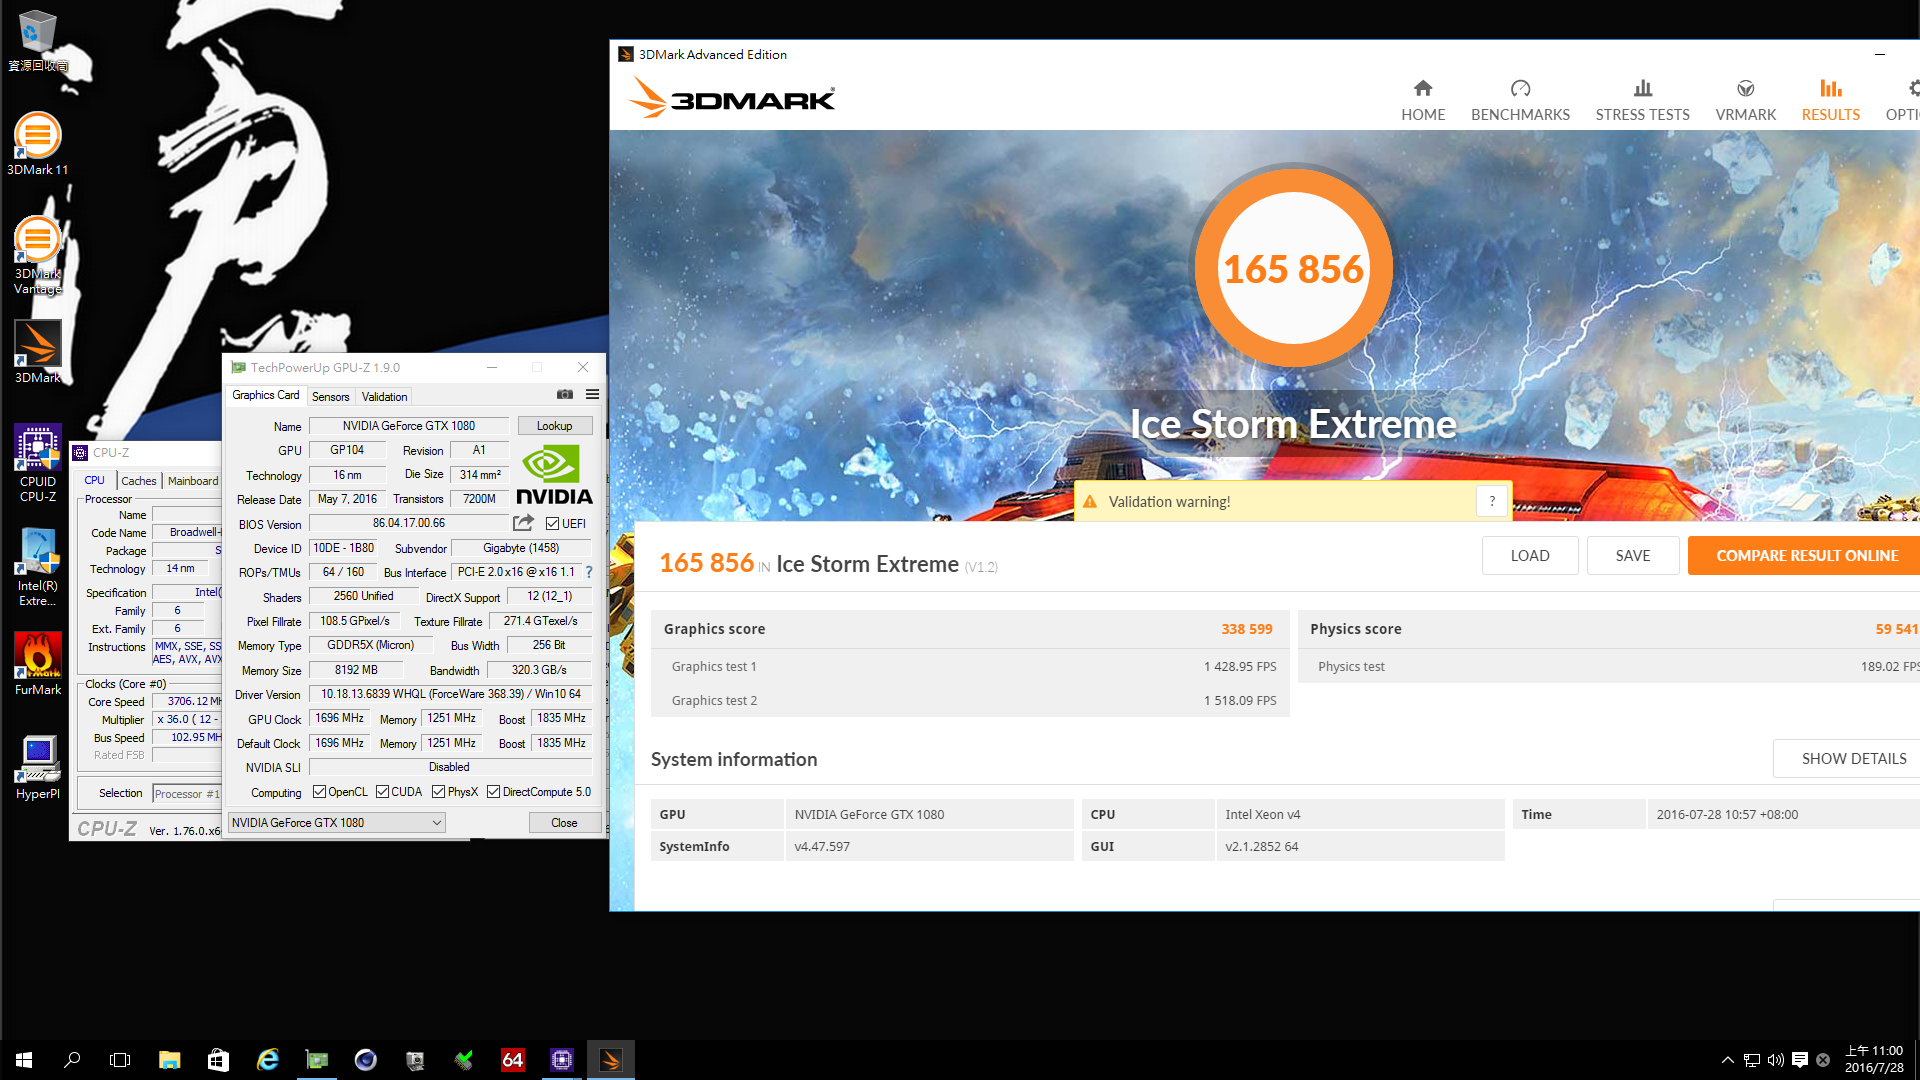Open the Action Center notifications icon
The width and height of the screenshot is (1920, 1080).
point(1800,1060)
